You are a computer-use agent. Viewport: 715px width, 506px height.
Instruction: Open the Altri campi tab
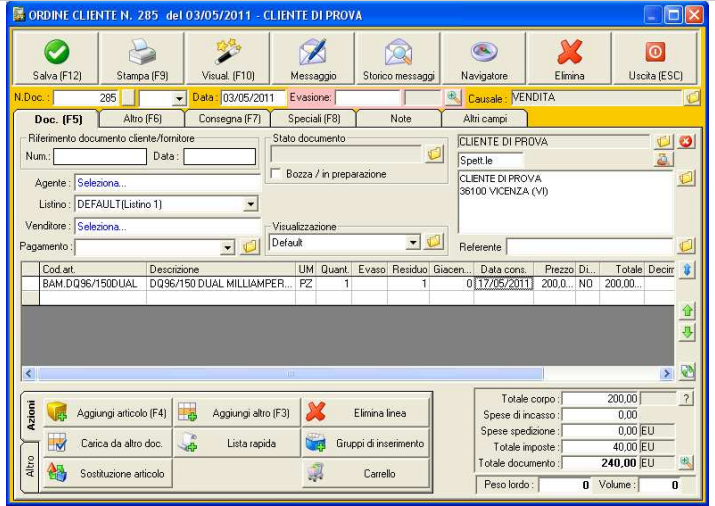coord(485,119)
